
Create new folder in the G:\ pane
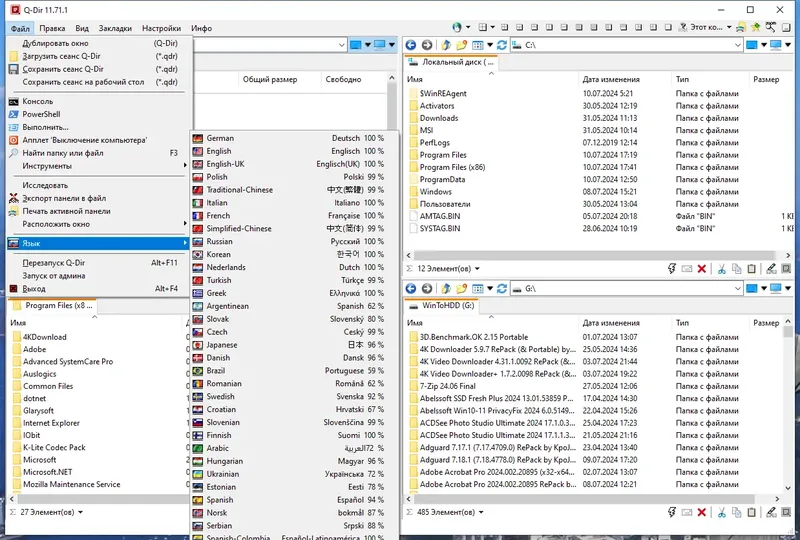(462, 288)
